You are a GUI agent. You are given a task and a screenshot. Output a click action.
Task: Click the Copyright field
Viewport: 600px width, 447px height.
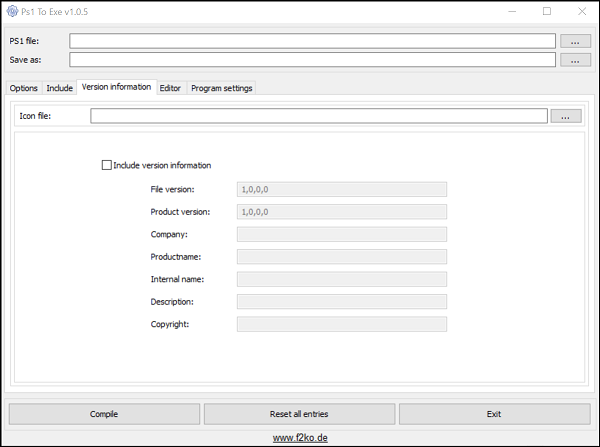(x=342, y=324)
